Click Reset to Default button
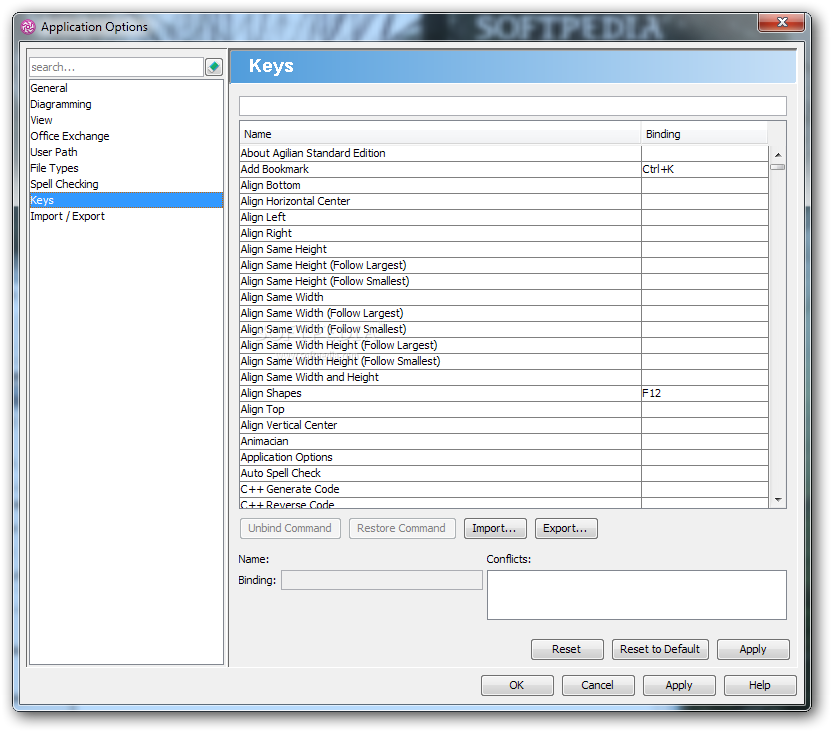This screenshot has width=832, height=732. pyautogui.click(x=660, y=649)
